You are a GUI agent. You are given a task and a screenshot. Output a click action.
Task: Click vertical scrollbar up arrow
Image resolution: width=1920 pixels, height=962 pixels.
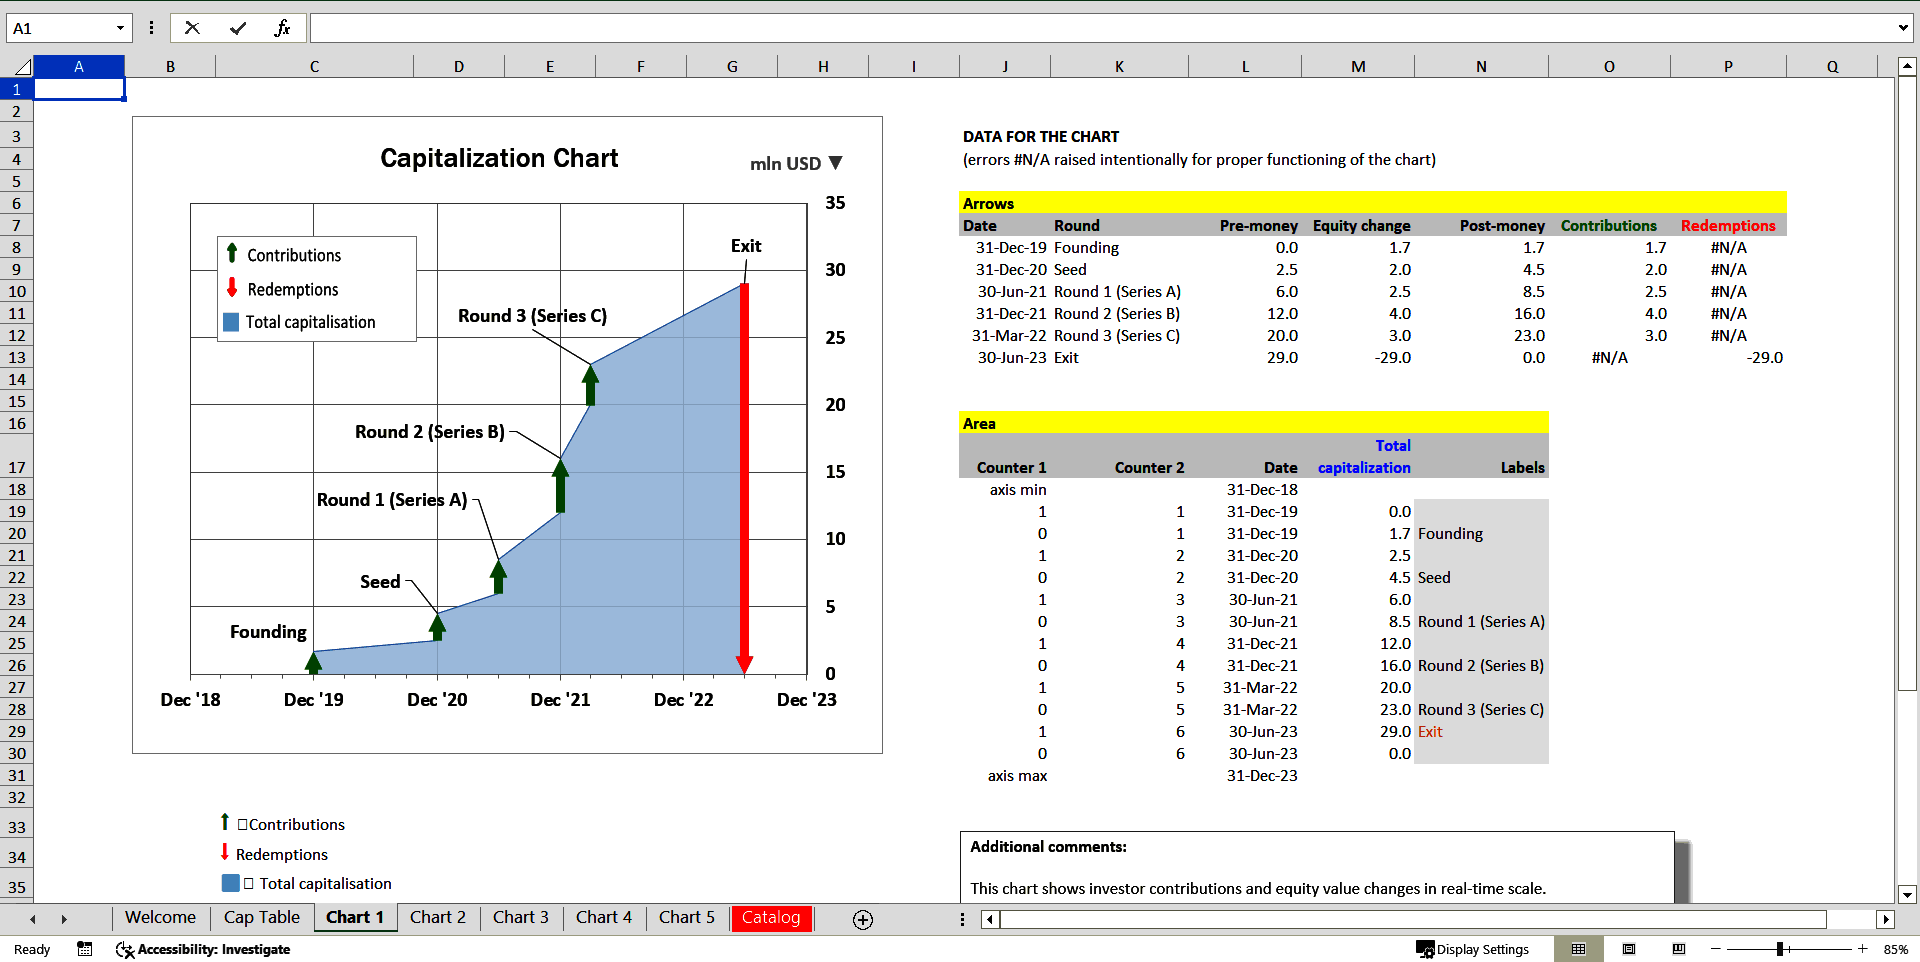1907,67
